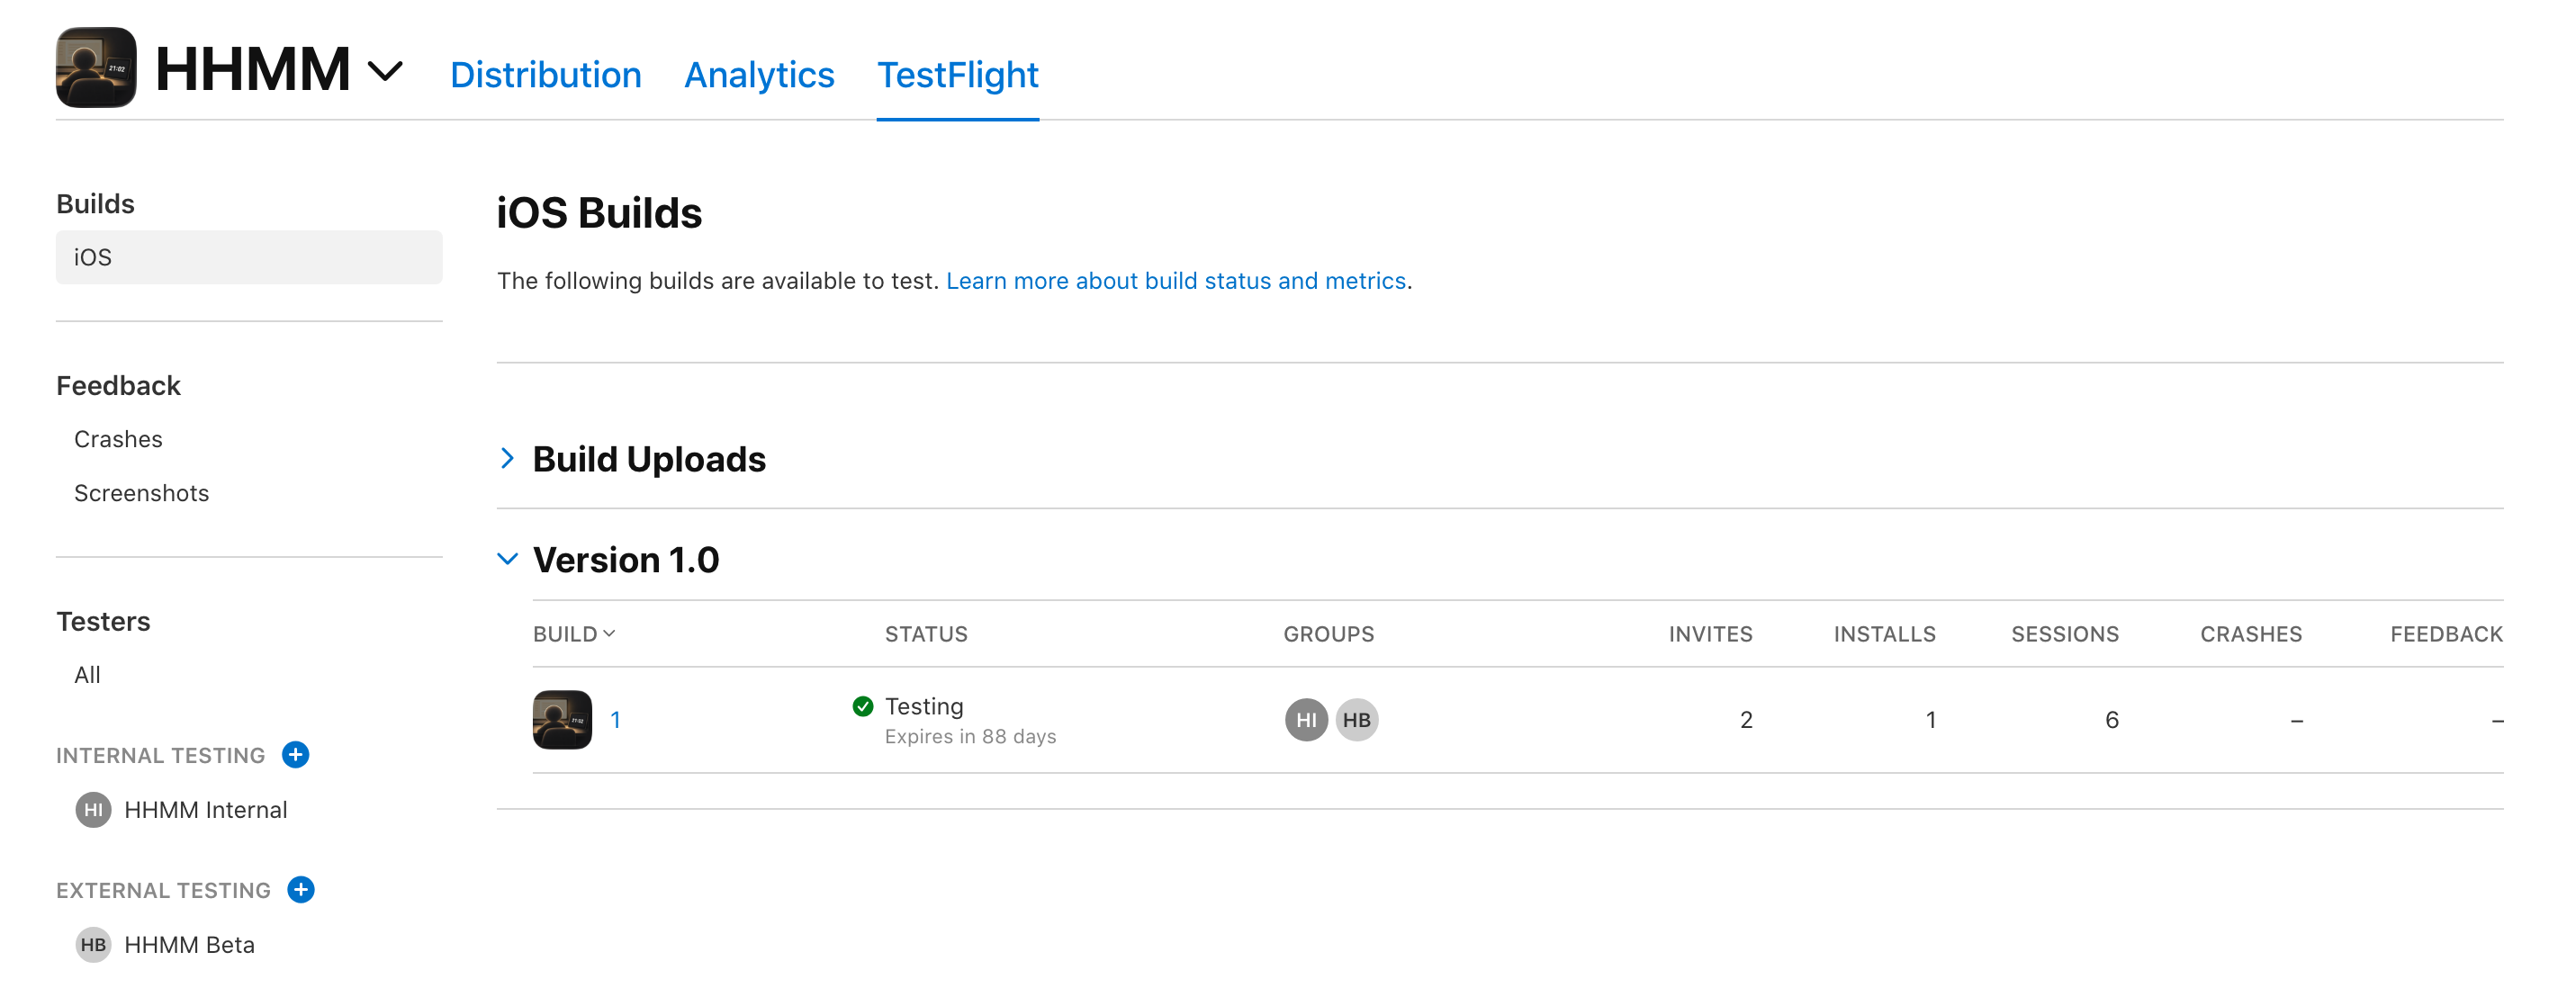Open Screenshots feedback
The height and width of the screenshot is (997, 2576).
click(141, 493)
